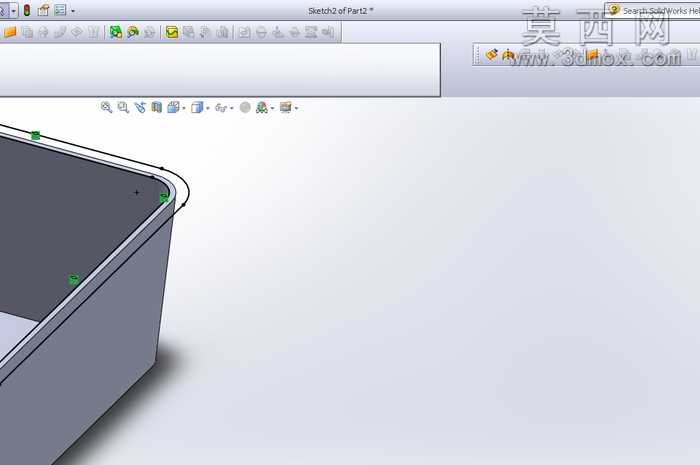This screenshot has height=465, width=700.
Task: Click the grayed Draft icon after Split Line
Action: click(188, 32)
